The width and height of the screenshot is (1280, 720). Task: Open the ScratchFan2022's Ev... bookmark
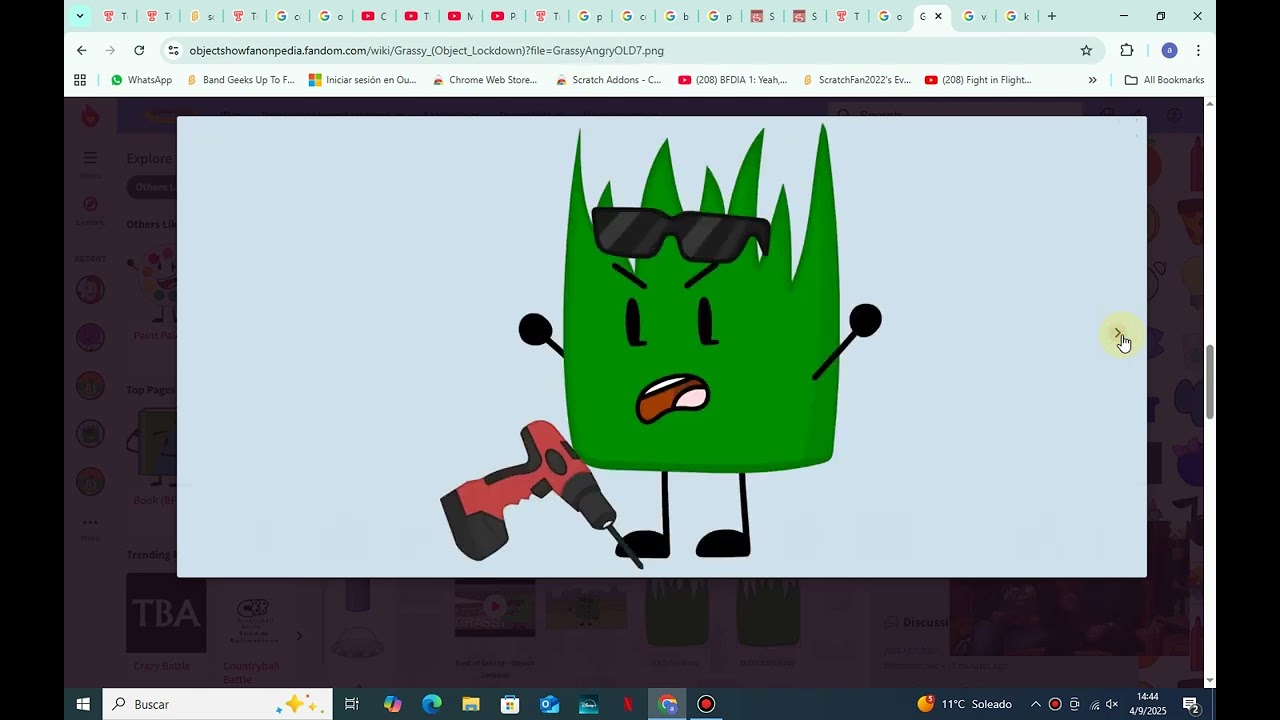click(857, 80)
